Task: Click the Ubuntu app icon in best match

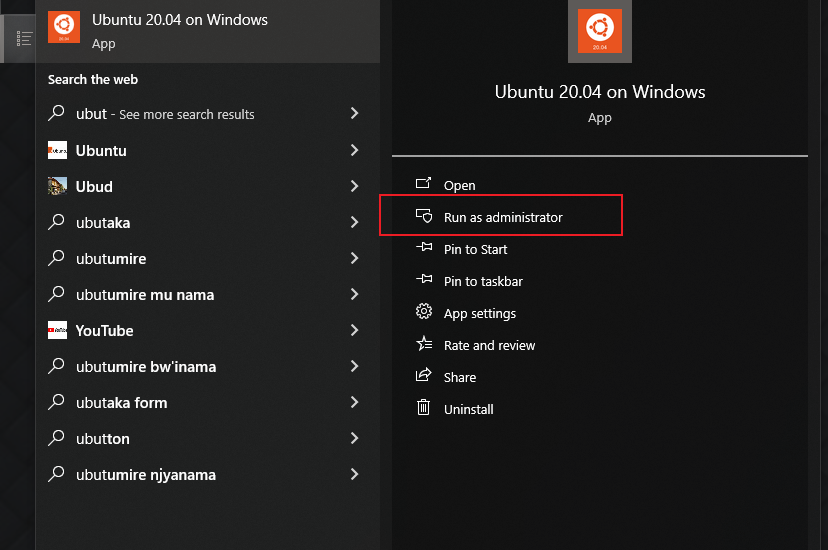Action: tap(64, 26)
